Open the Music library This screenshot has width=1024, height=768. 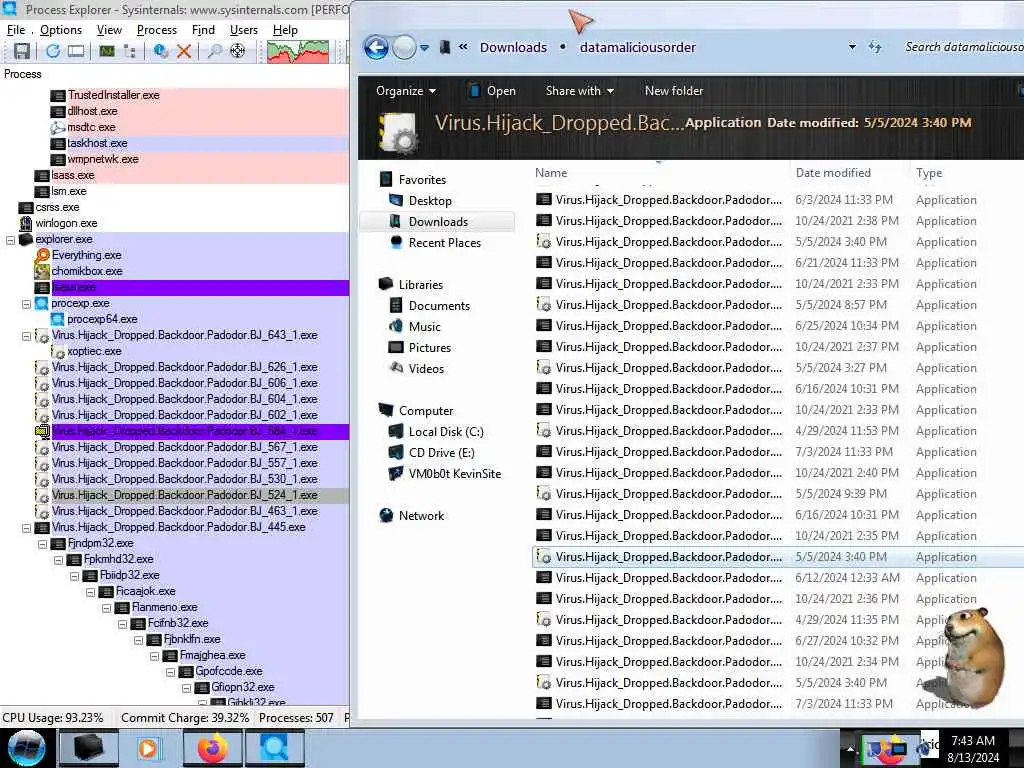pyautogui.click(x=424, y=327)
